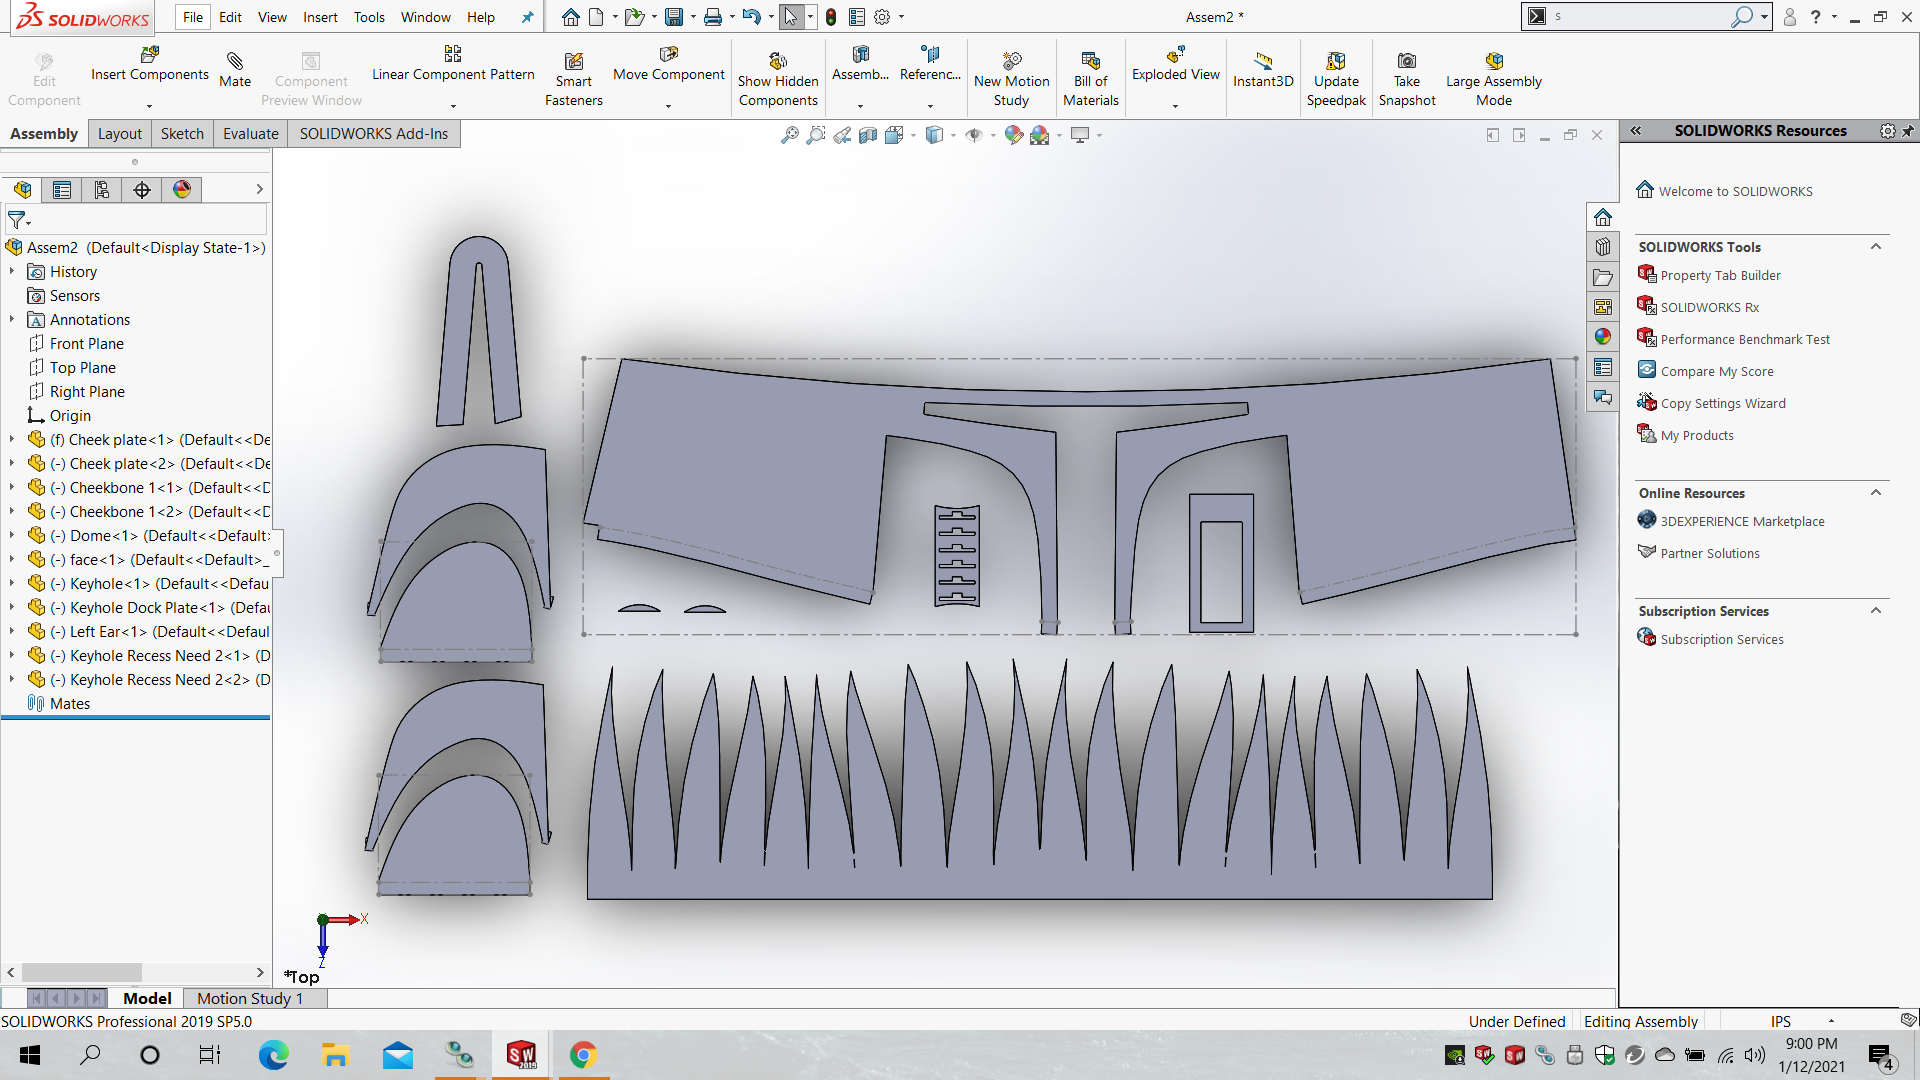
Task: Click the SOLIDWORKS search field
Action: (x=1640, y=17)
